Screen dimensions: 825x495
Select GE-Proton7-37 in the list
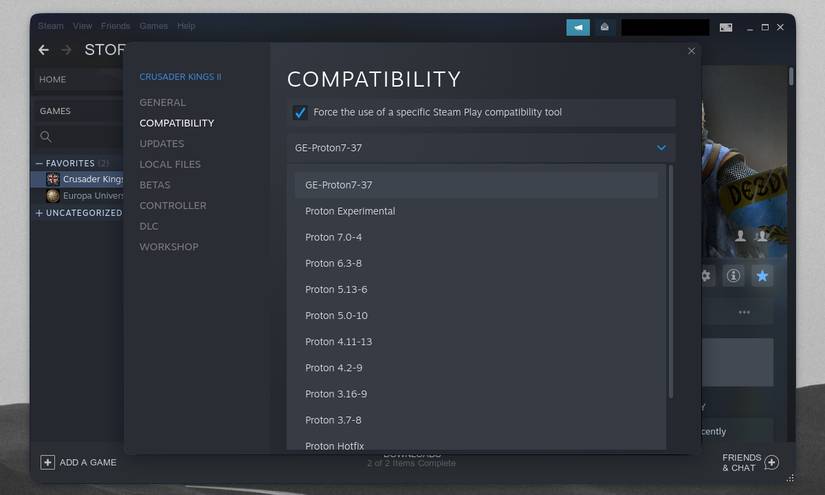(476, 185)
